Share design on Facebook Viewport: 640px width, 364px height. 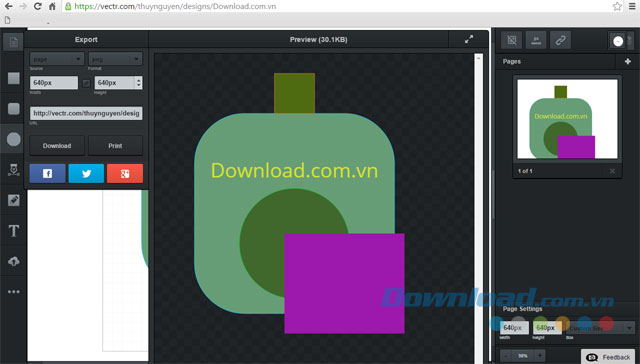[x=47, y=173]
